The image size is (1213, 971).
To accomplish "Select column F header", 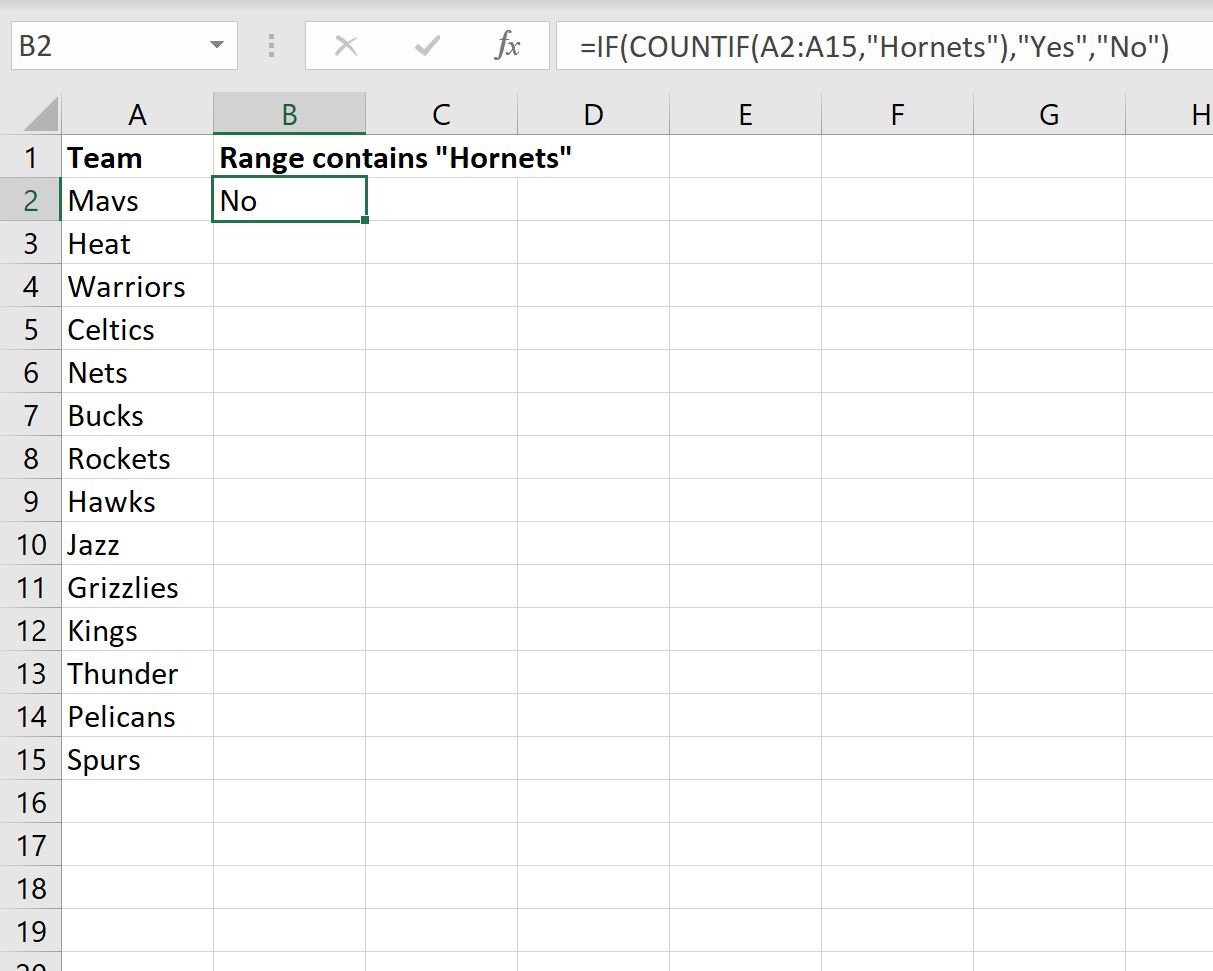I will [896, 113].
